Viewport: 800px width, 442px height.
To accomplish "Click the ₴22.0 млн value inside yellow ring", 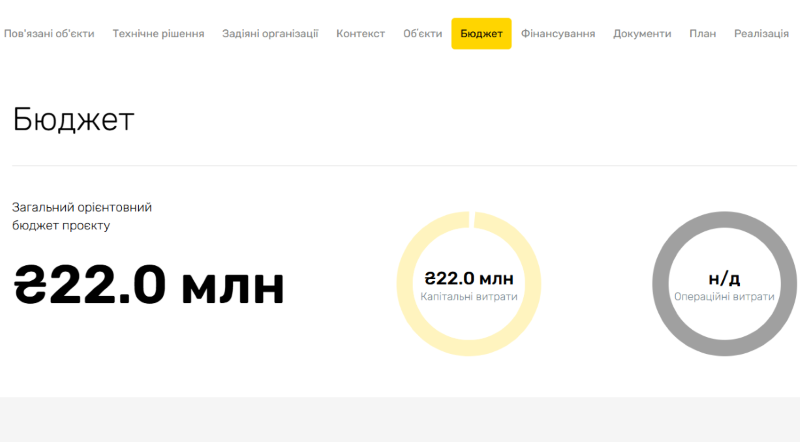I will [469, 279].
